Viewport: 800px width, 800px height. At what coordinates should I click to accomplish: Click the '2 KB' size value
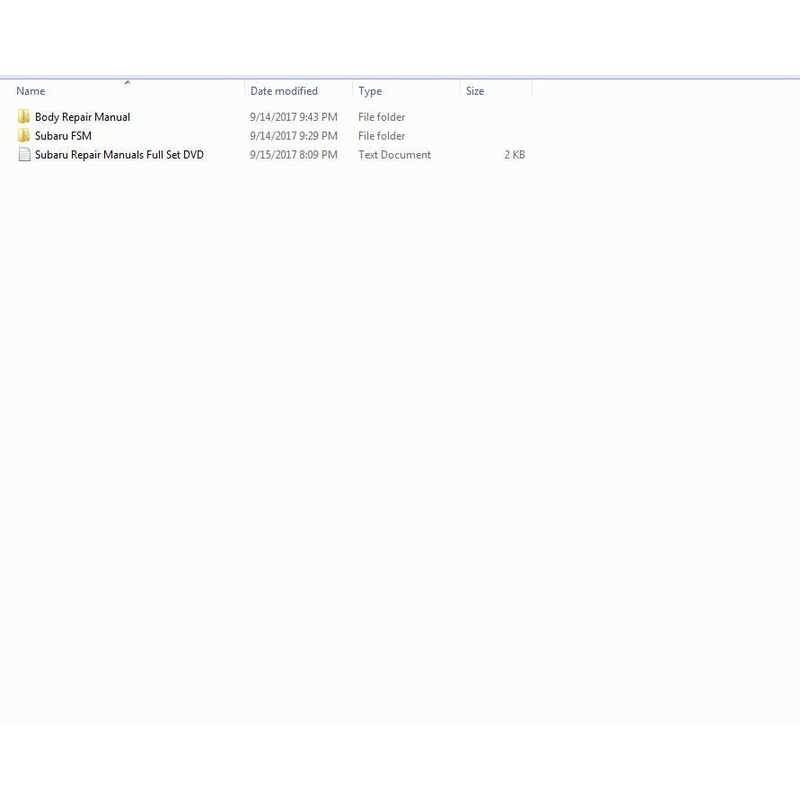514,155
